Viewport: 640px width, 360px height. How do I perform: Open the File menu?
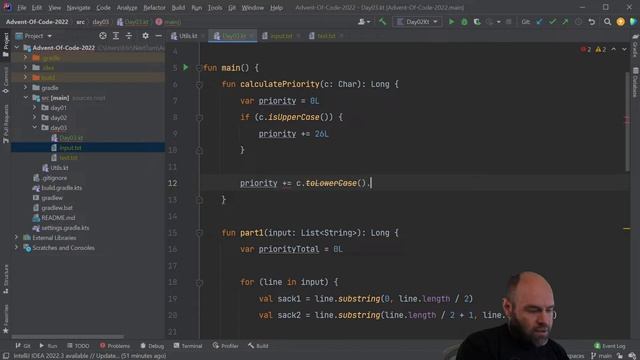click(22, 7)
